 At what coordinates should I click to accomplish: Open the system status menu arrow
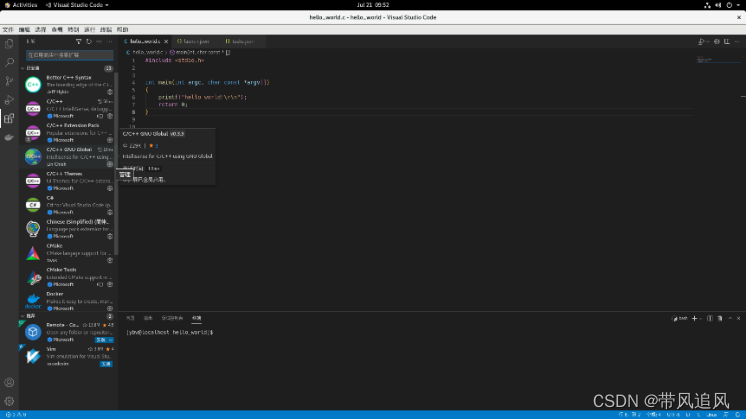[x=740, y=5]
